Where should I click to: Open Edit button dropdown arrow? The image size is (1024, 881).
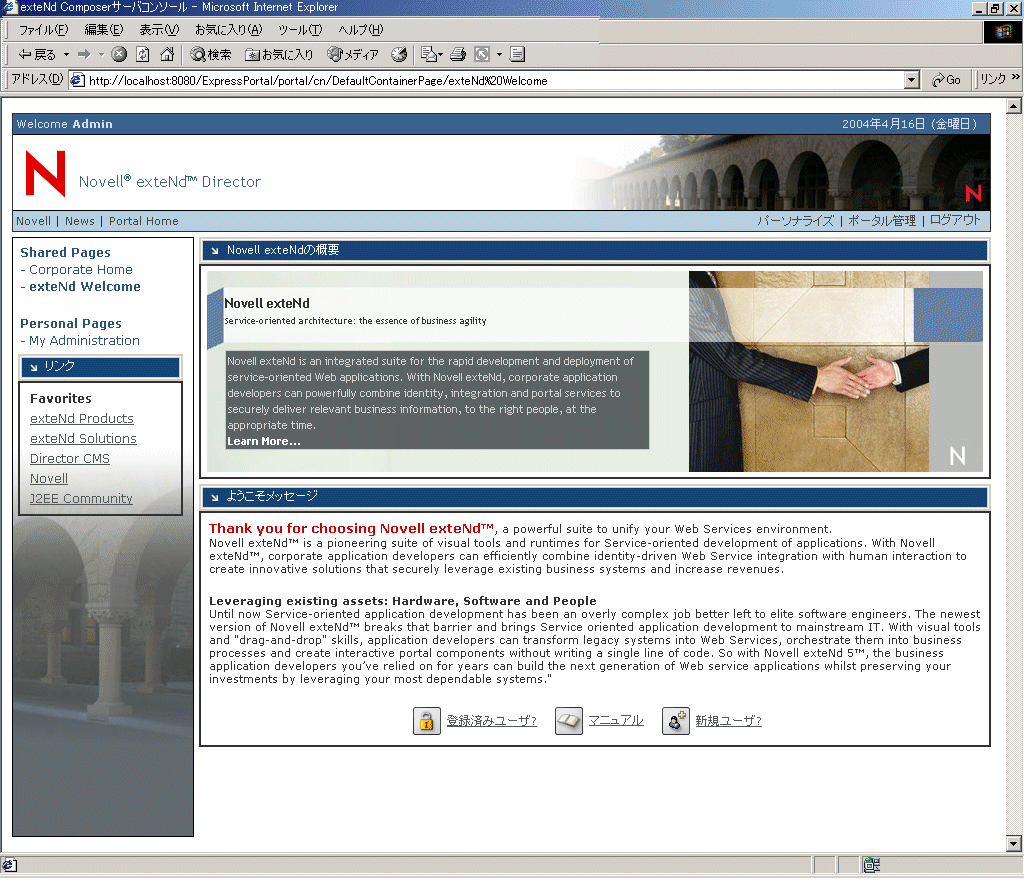pos(500,55)
